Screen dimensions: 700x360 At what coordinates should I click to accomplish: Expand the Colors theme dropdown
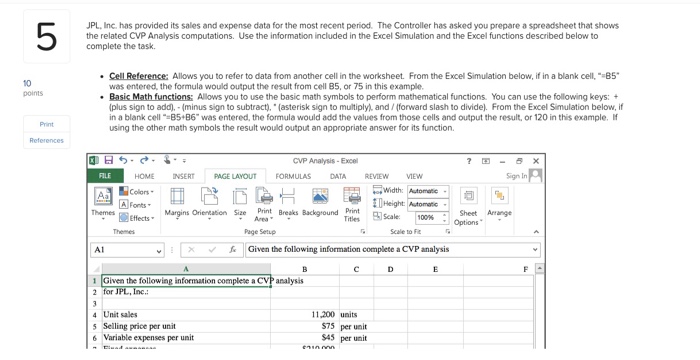point(136,192)
